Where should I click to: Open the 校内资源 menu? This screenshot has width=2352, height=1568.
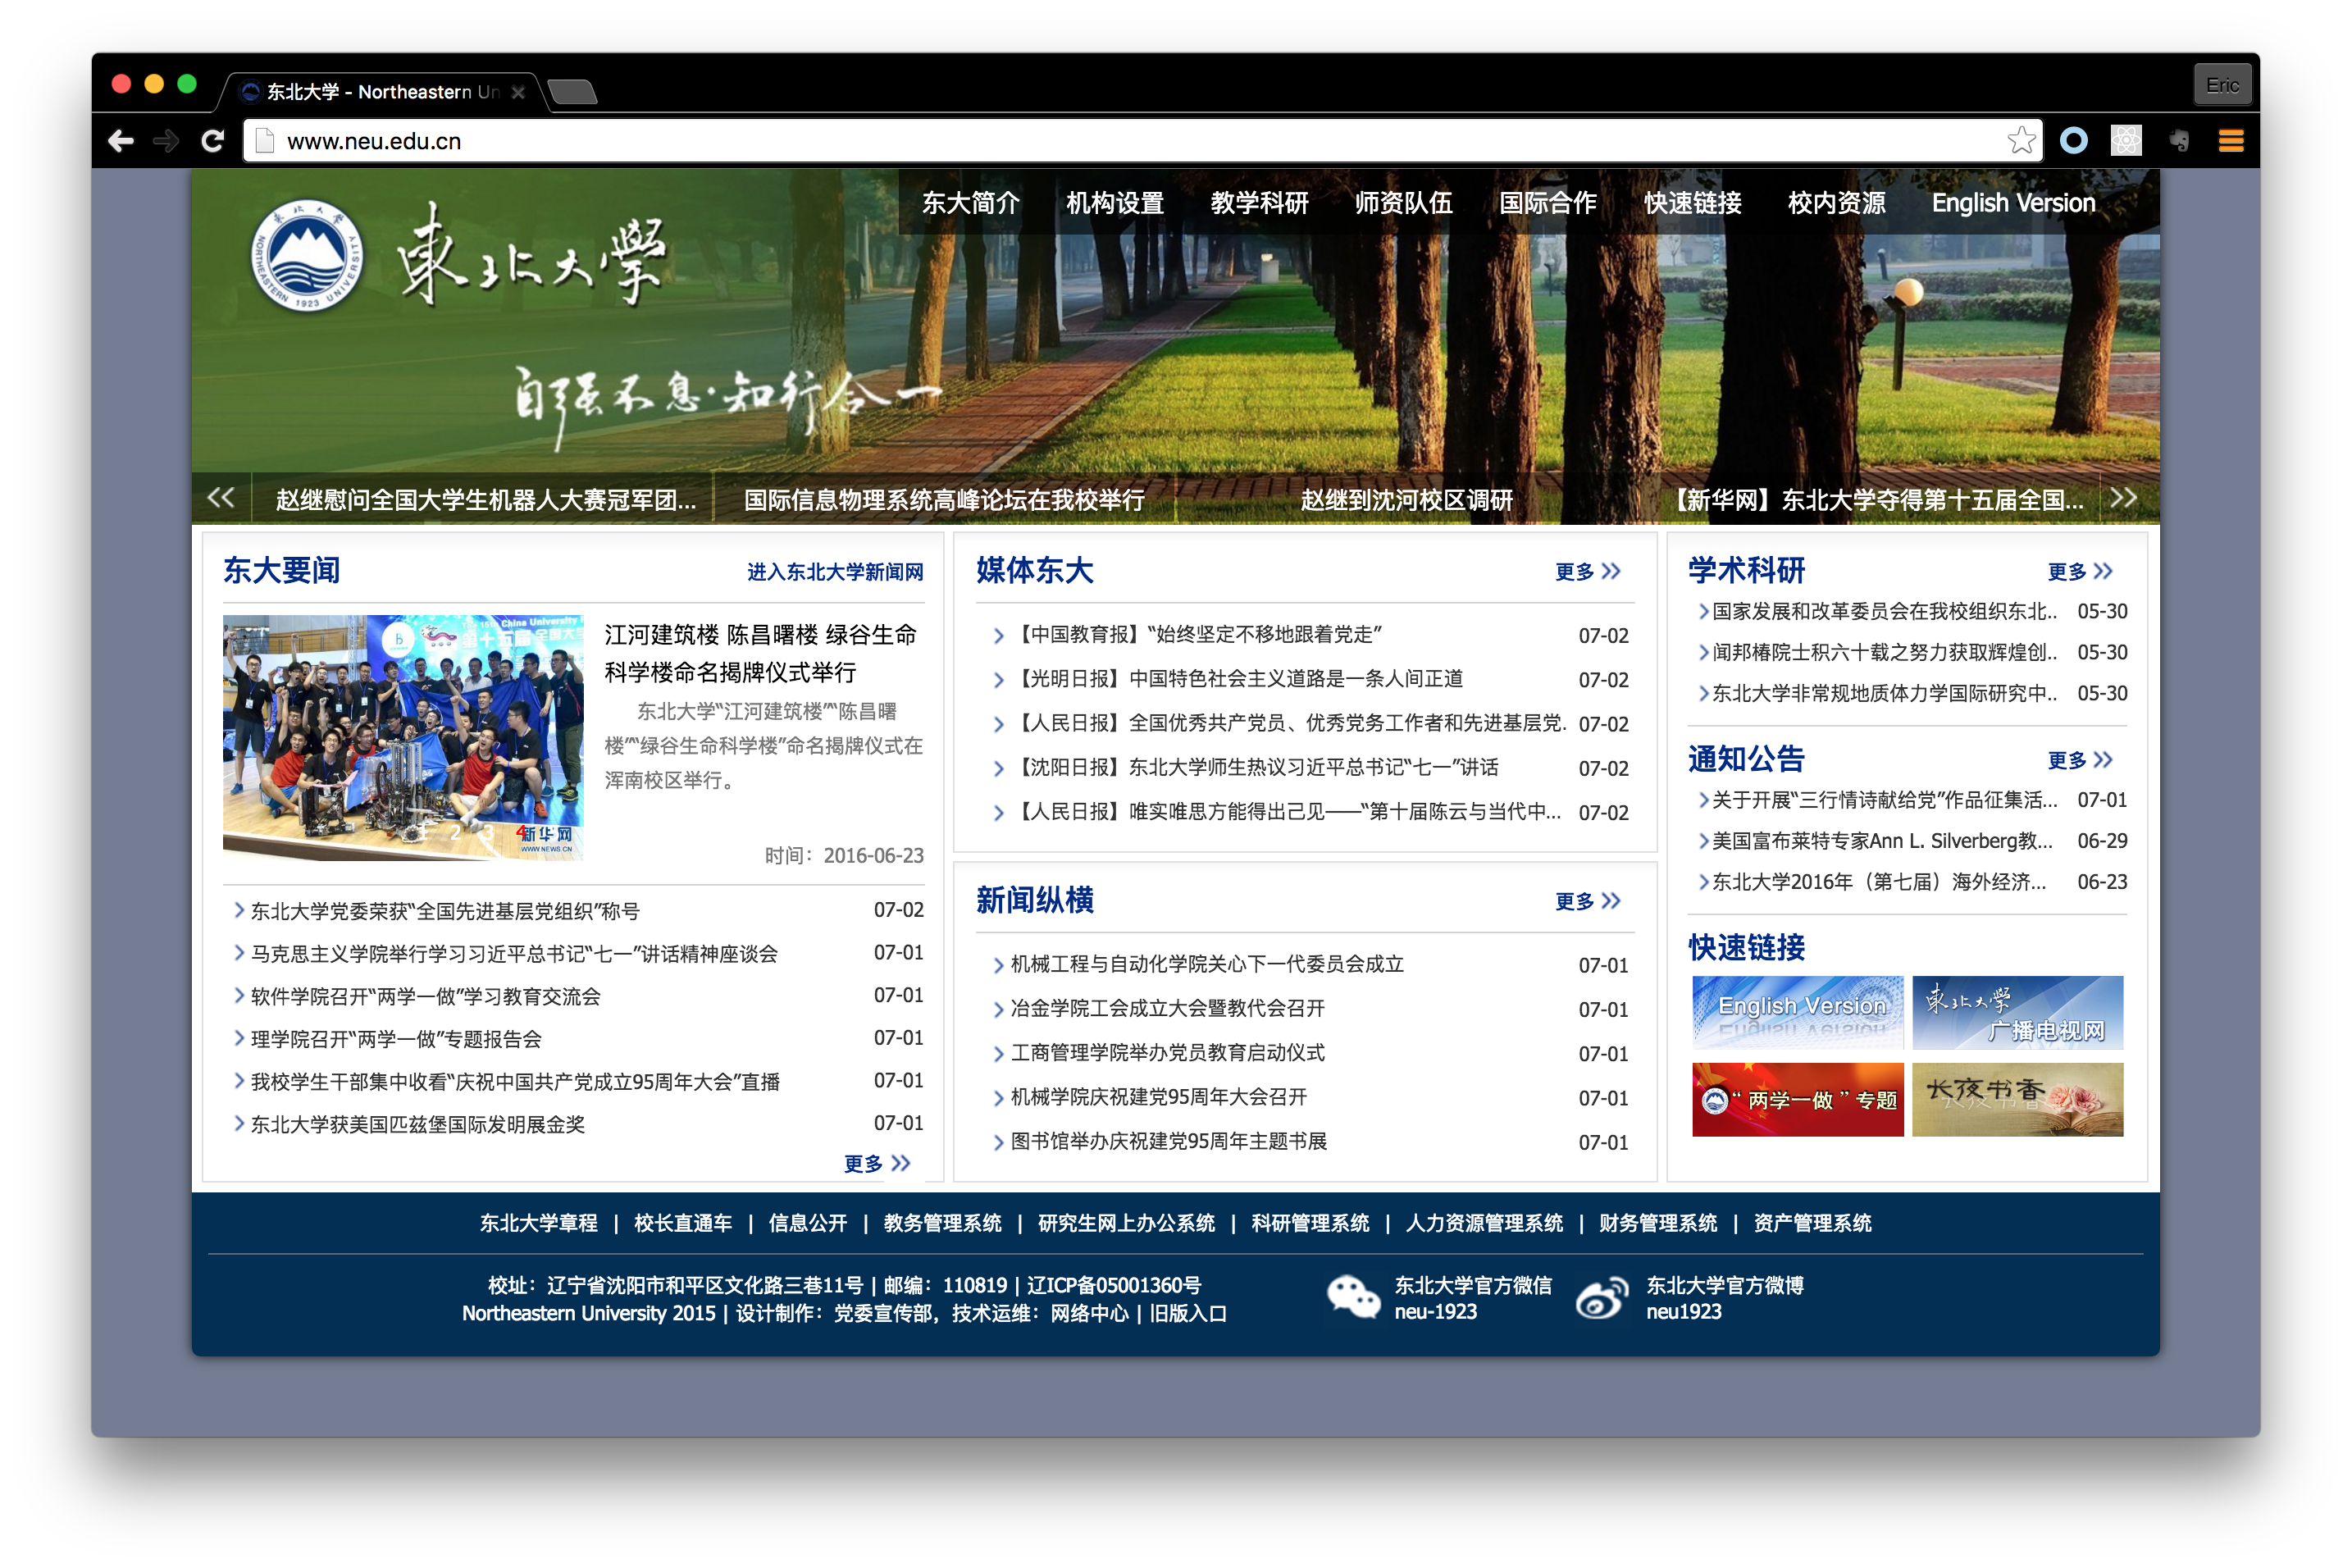(1837, 203)
